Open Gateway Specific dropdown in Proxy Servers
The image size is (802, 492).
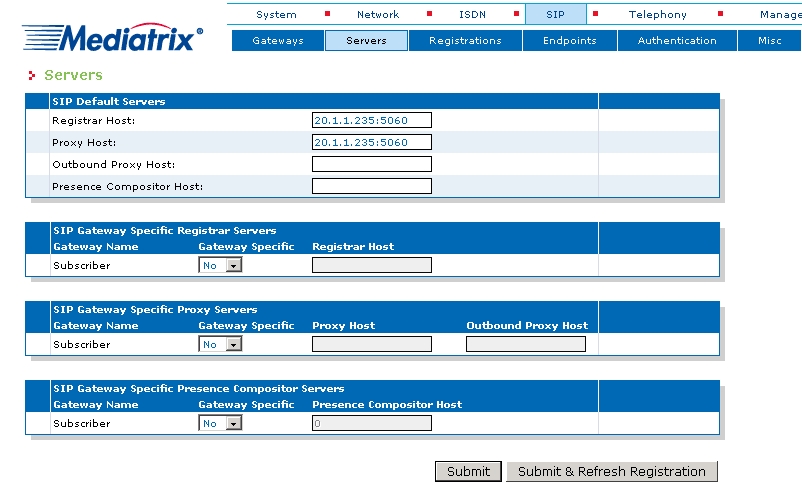click(x=220, y=344)
